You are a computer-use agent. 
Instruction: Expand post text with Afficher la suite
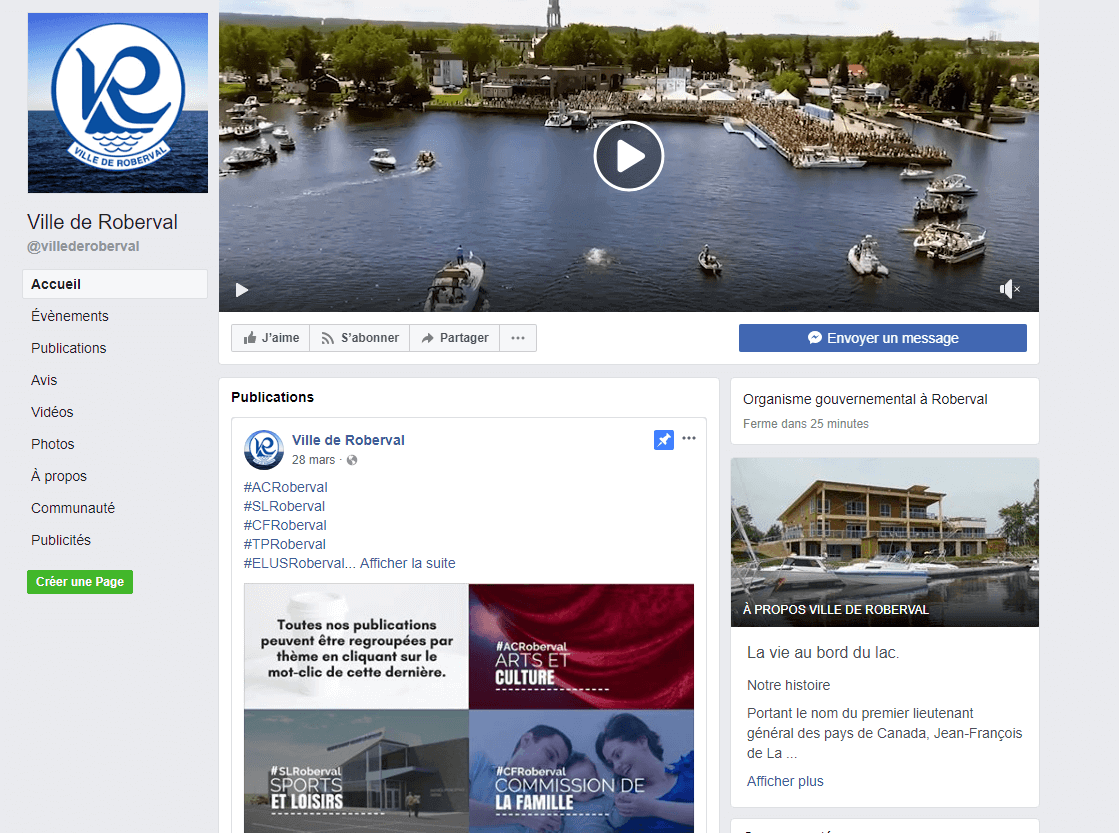[x=407, y=563]
